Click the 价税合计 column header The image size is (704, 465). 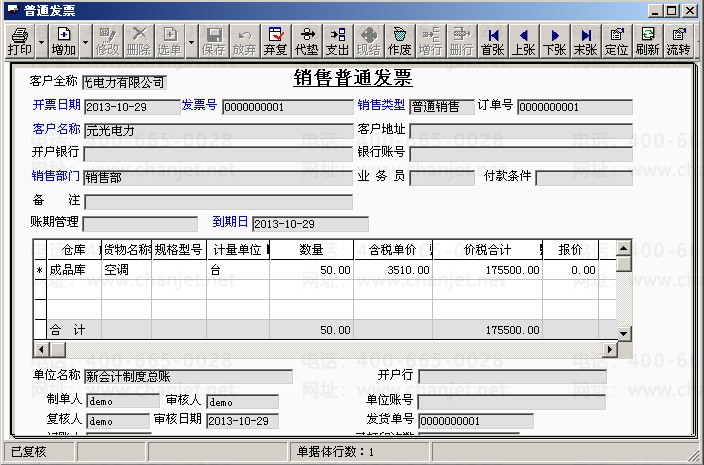tap(488, 250)
